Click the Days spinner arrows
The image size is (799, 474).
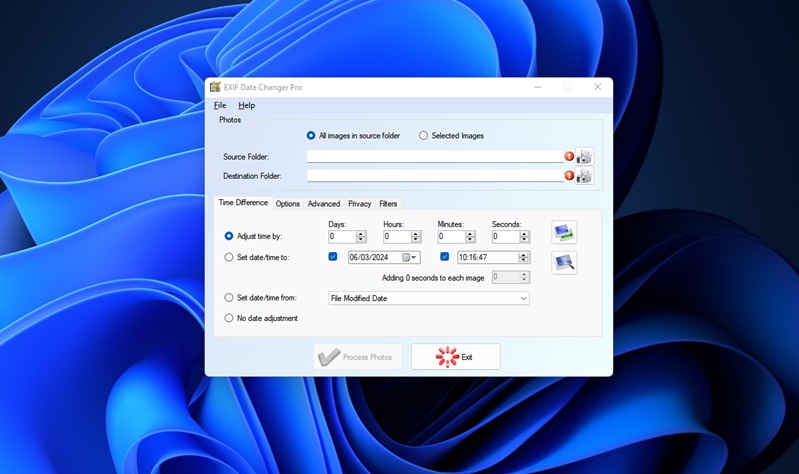361,236
